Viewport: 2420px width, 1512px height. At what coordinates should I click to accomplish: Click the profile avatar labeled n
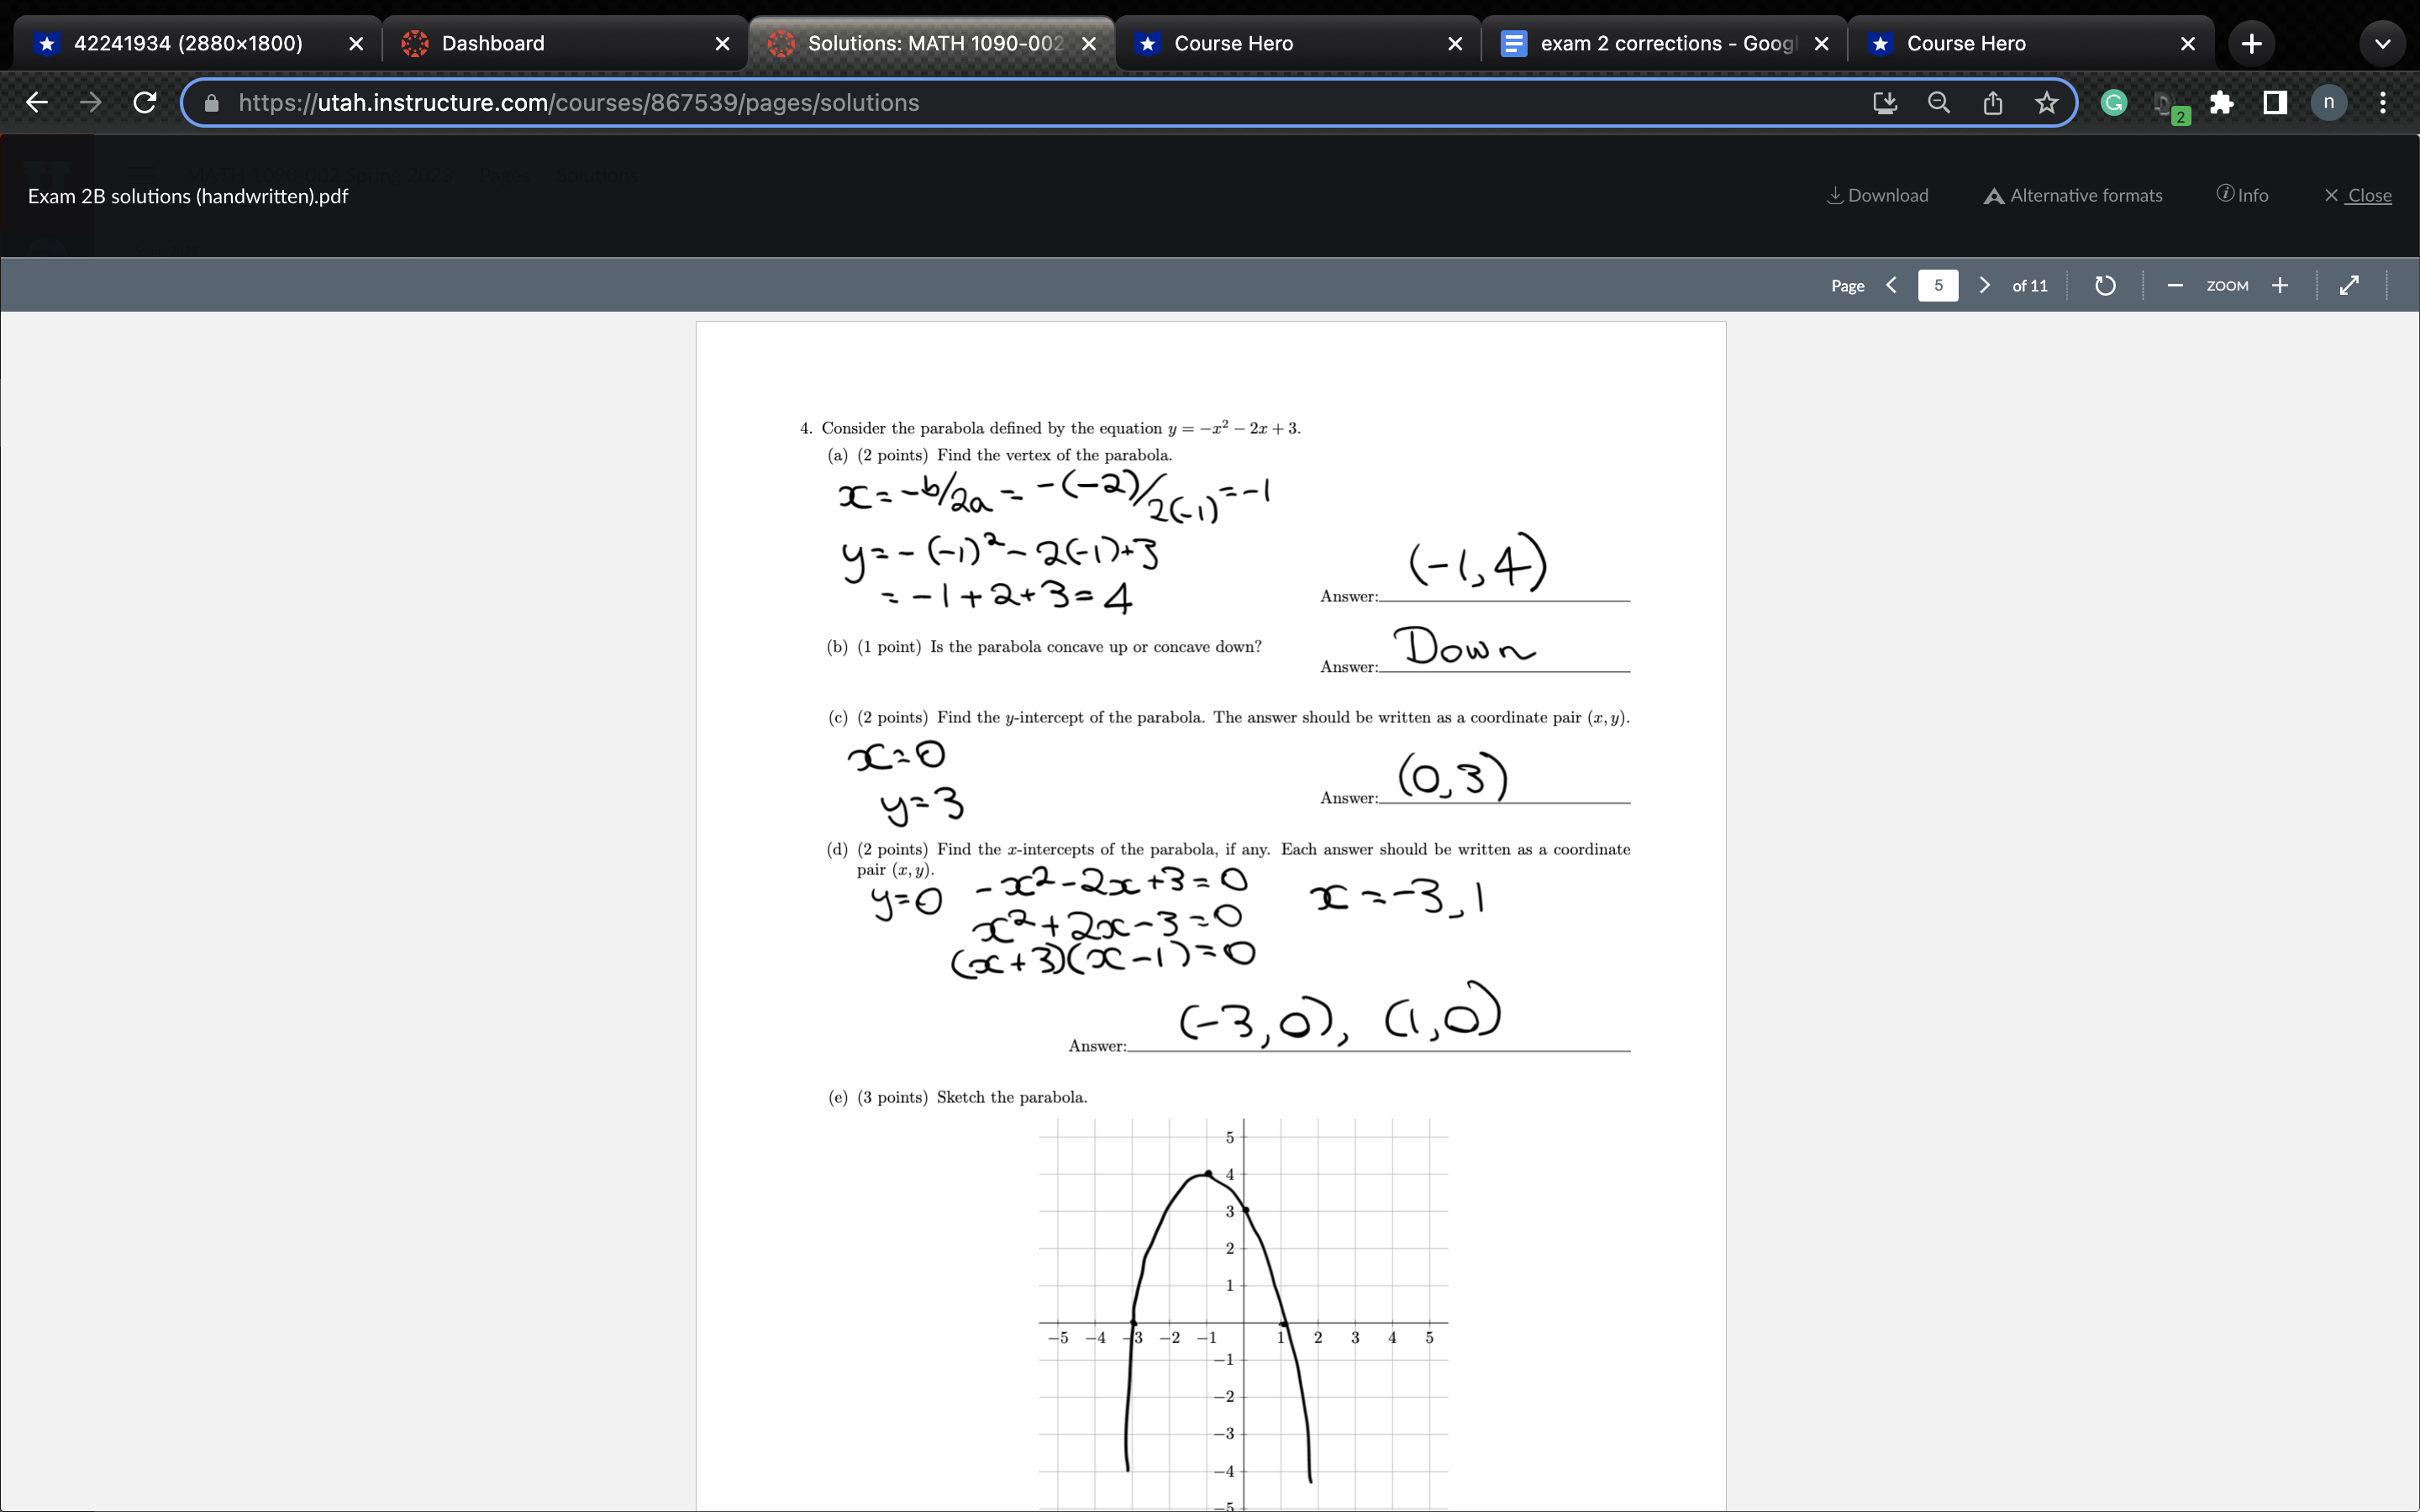tap(2328, 102)
